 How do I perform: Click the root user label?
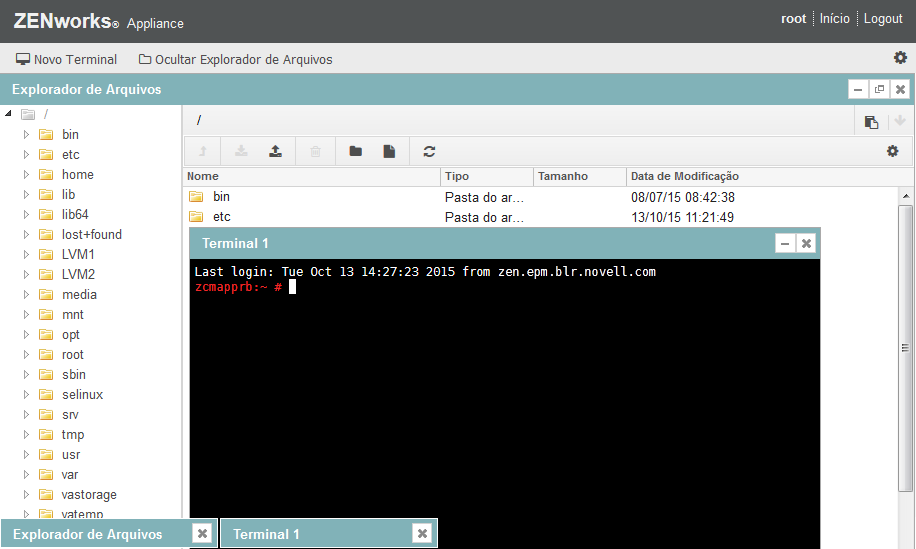pos(793,19)
